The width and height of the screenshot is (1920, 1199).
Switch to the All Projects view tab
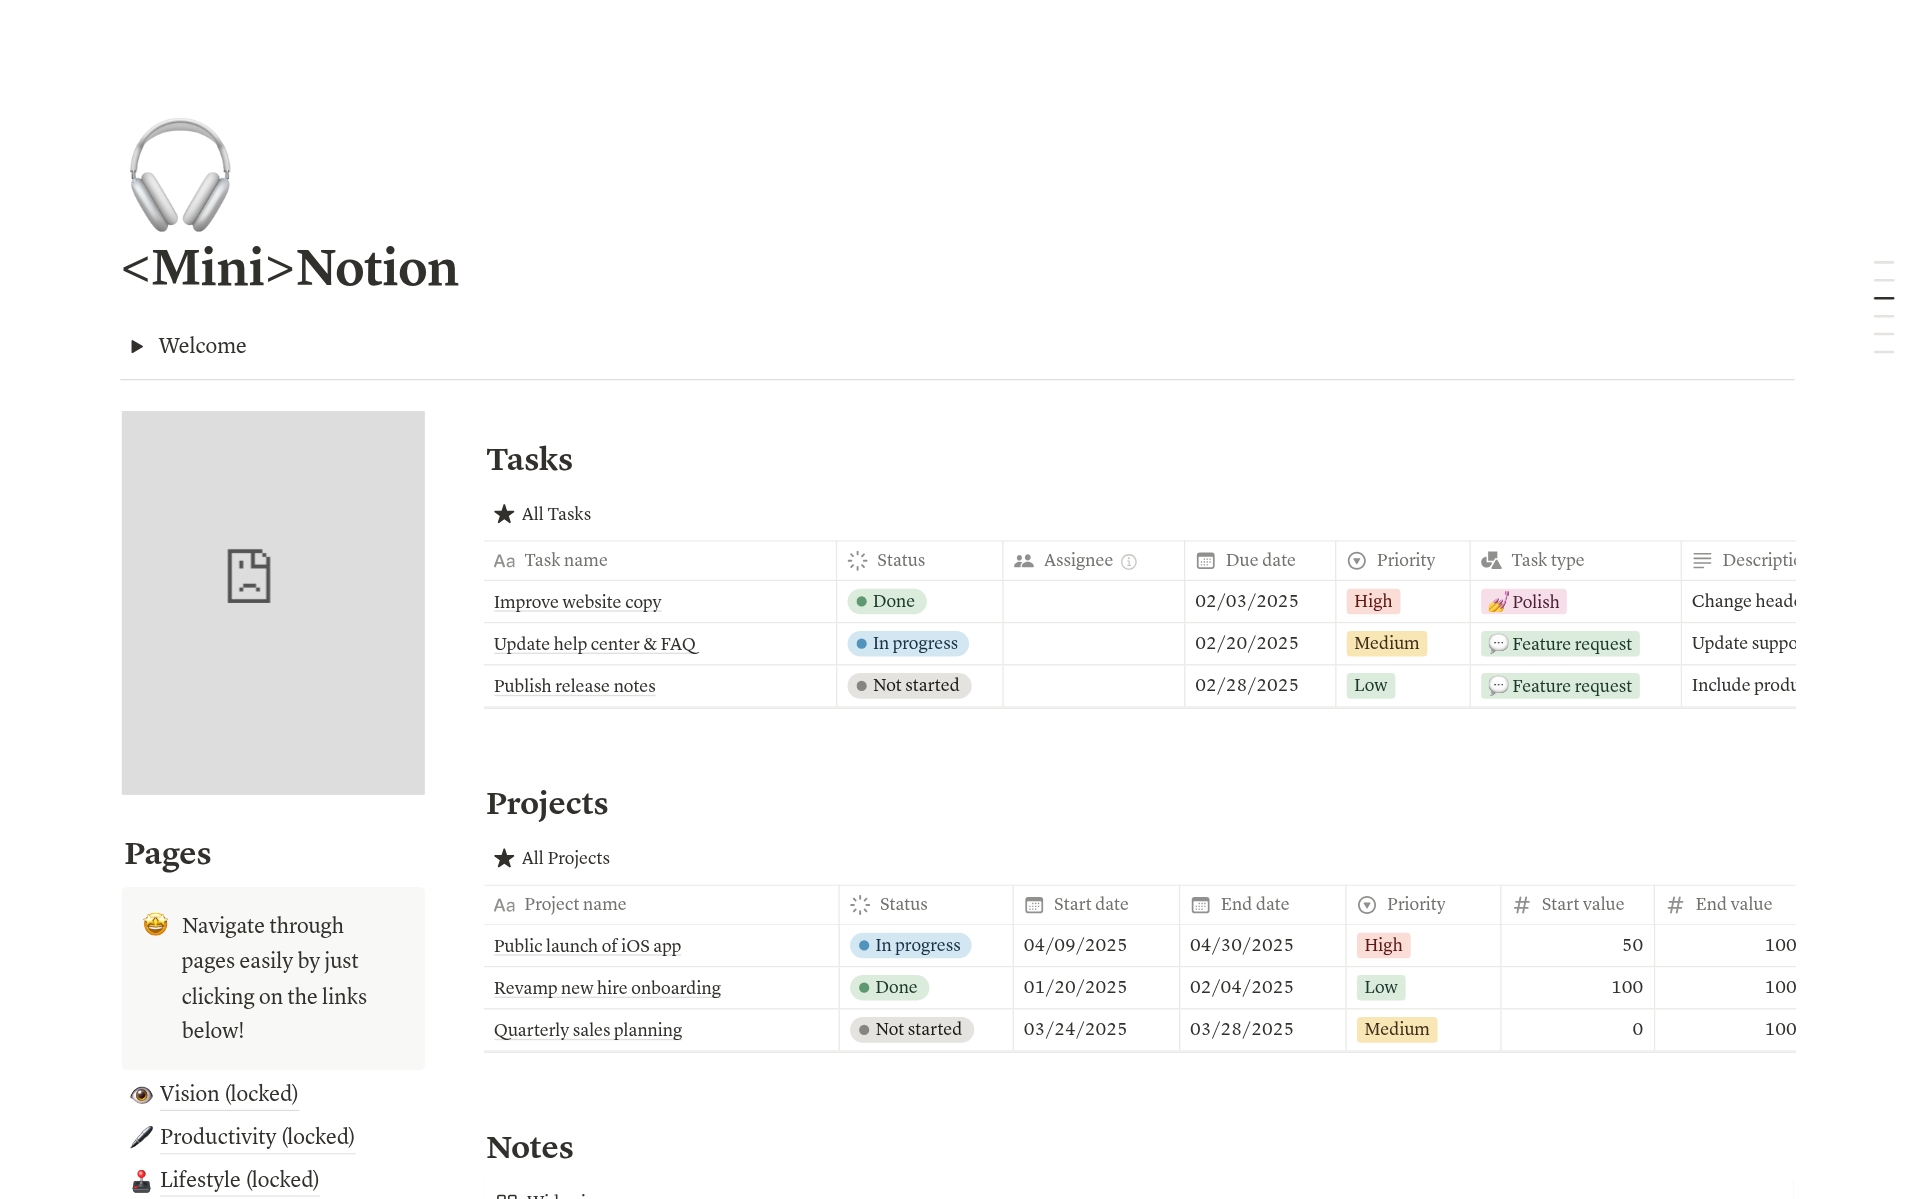pos(565,858)
